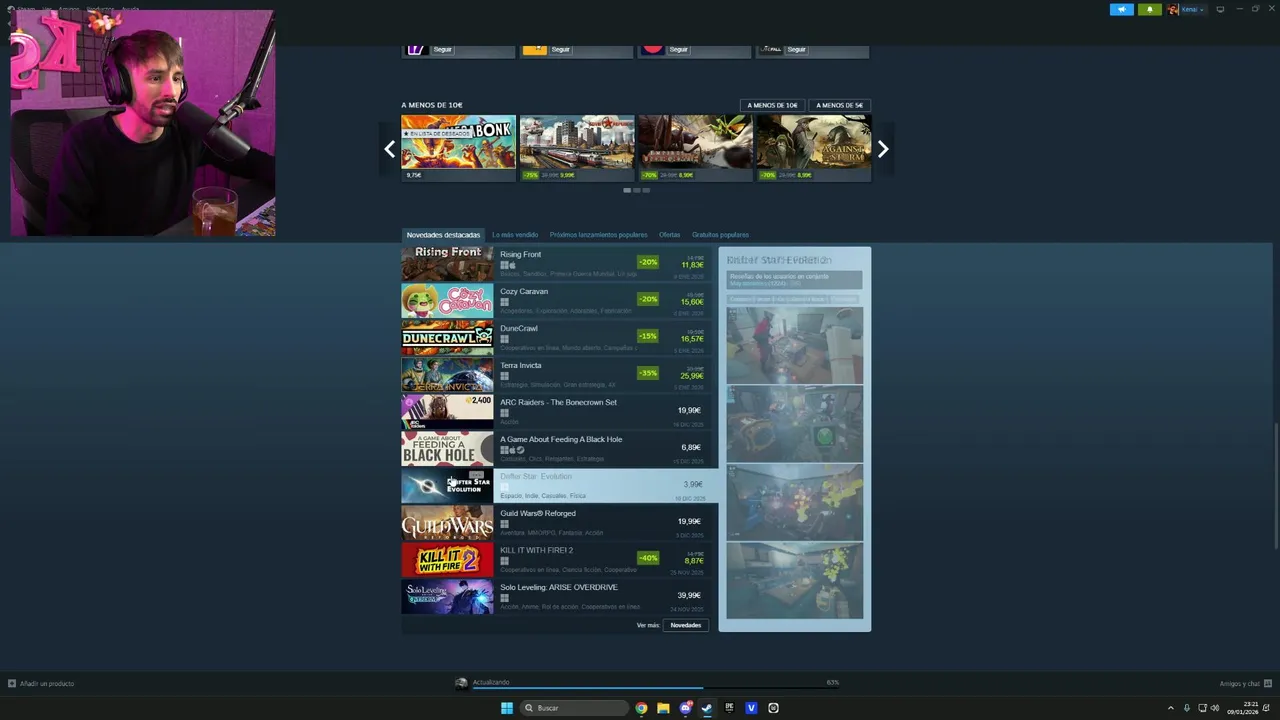The height and width of the screenshot is (720, 1280).
Task: Switch to 'Ofertas' tab
Action: pyautogui.click(x=669, y=235)
